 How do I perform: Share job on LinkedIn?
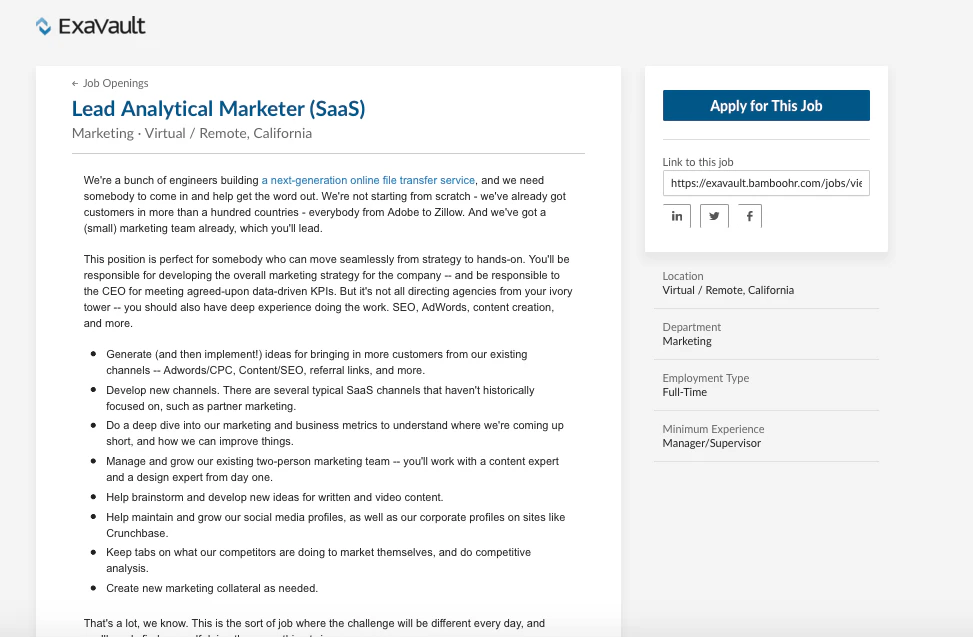(676, 216)
